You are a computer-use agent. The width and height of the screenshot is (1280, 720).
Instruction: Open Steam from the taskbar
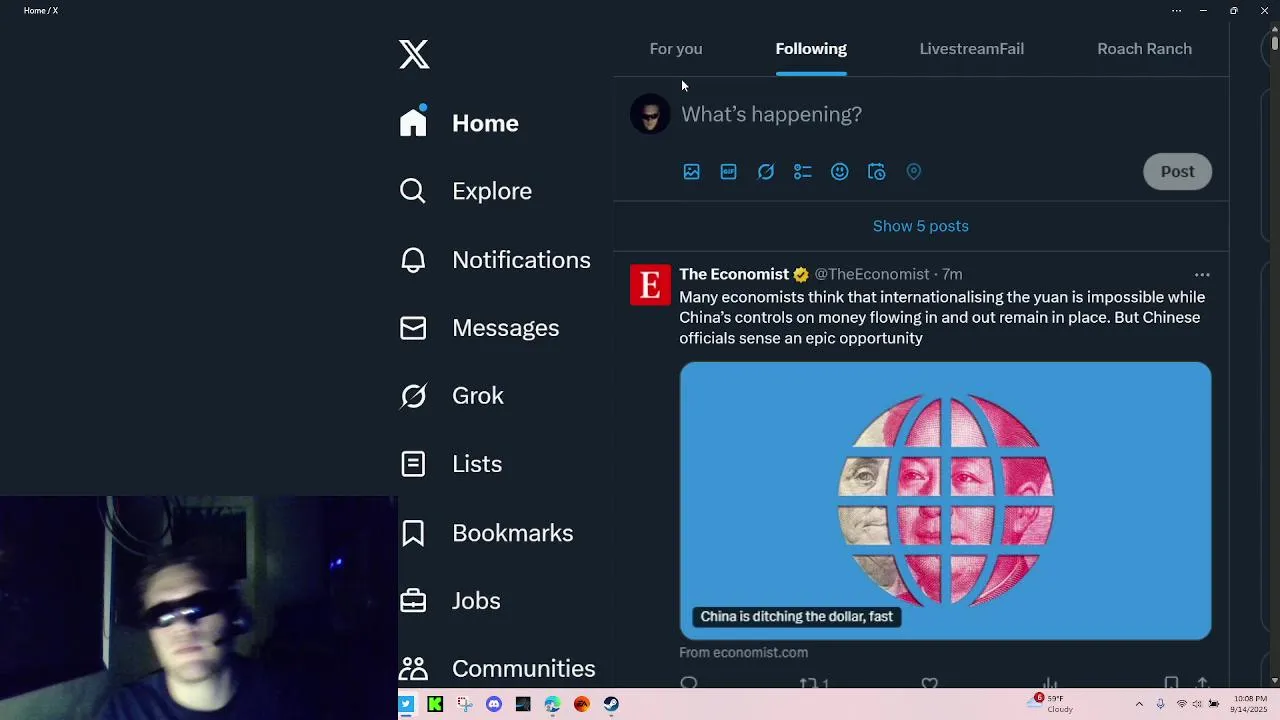pos(611,704)
